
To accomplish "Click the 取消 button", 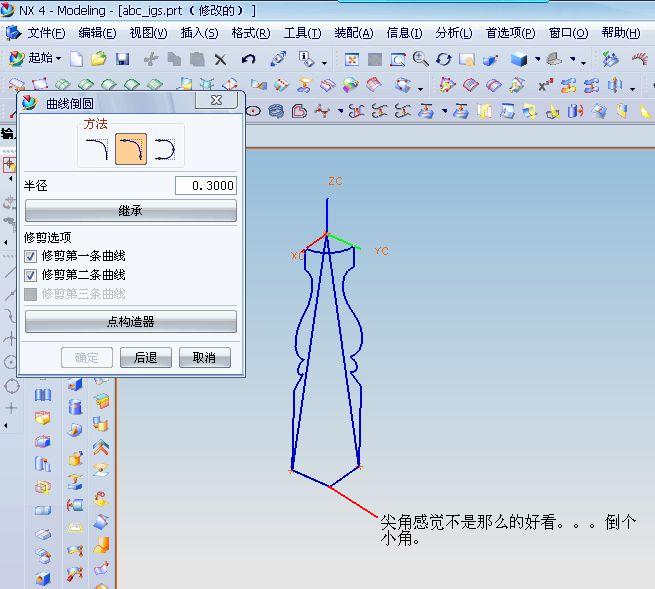I will [205, 358].
